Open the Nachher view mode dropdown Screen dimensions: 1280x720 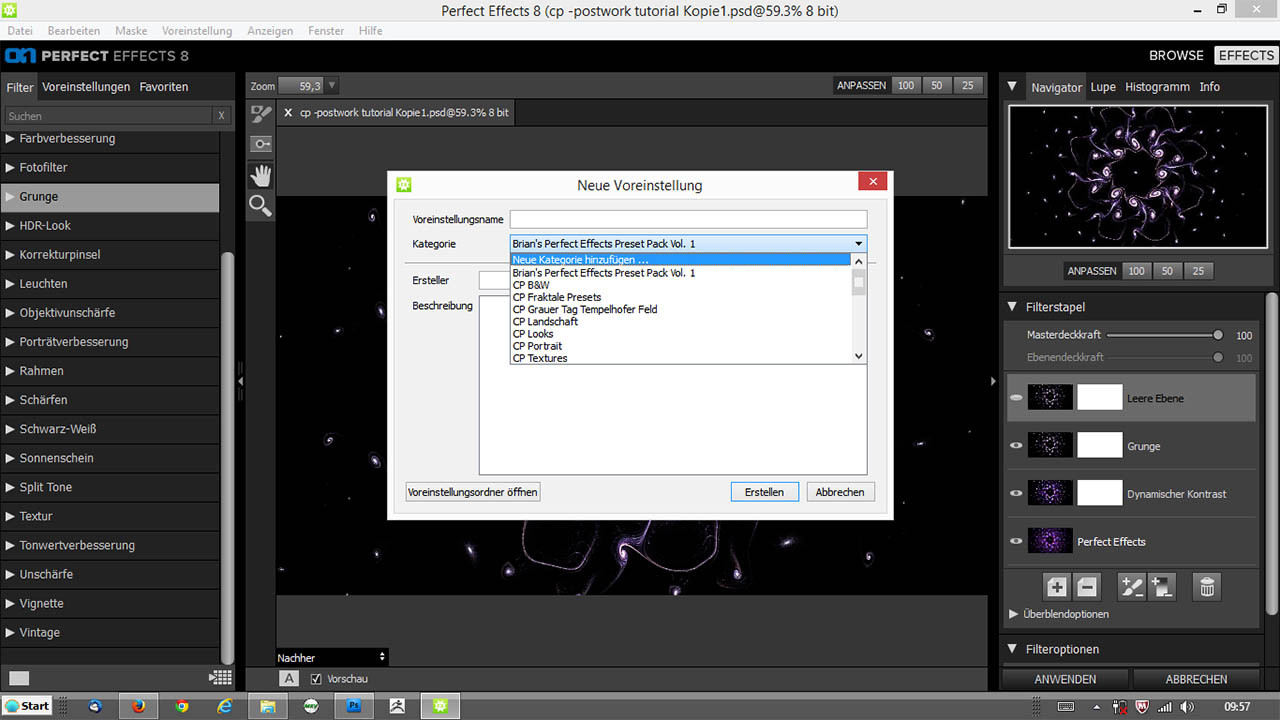point(332,657)
